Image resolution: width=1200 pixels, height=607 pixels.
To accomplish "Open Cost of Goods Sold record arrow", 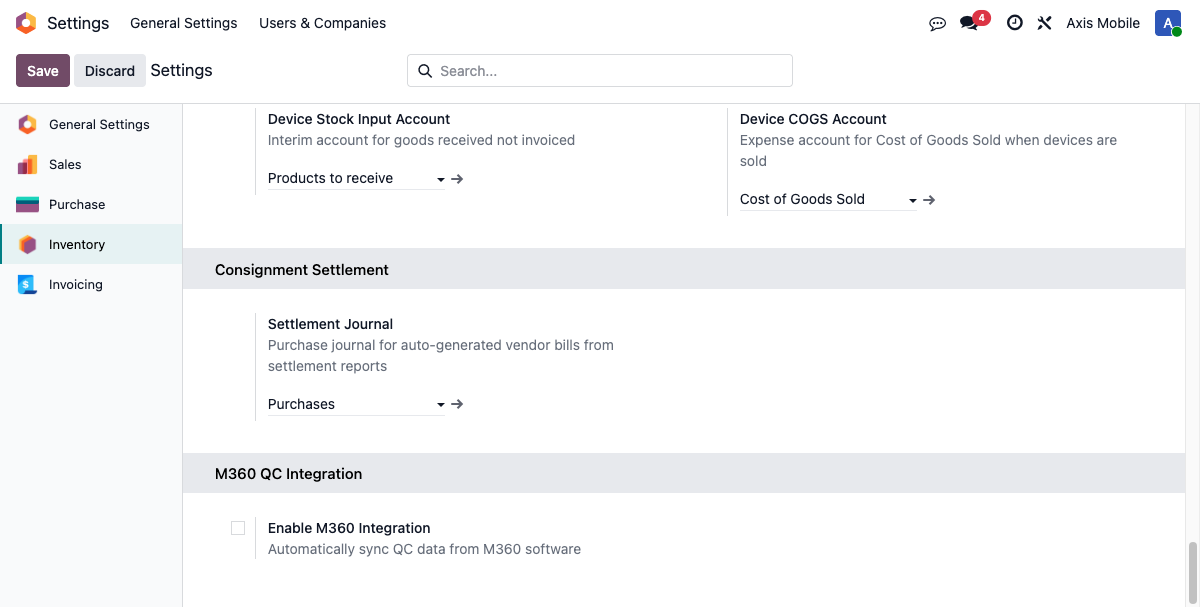I will coord(929,200).
